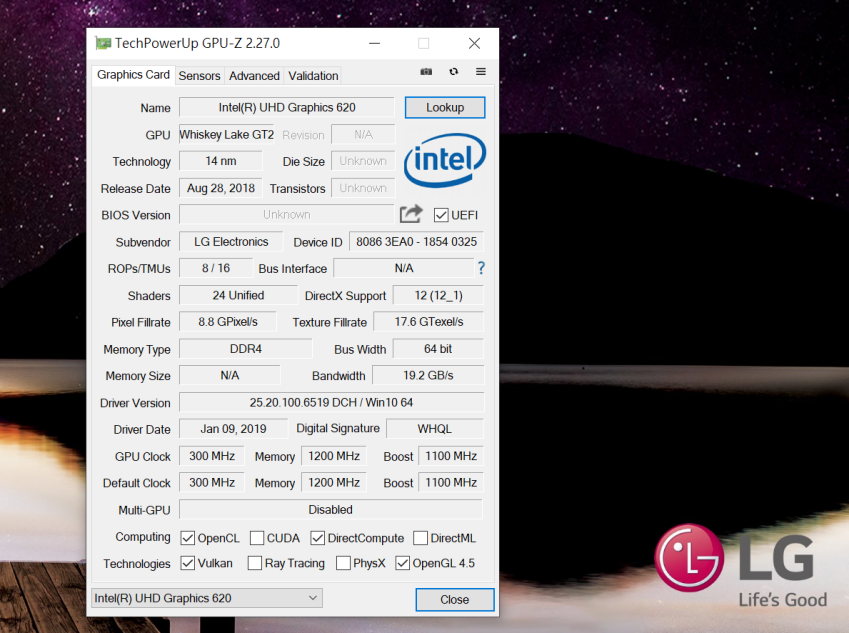Click the Pixel Fillrate value 8.8 GPixel/s
The height and width of the screenshot is (633, 849).
[227, 322]
